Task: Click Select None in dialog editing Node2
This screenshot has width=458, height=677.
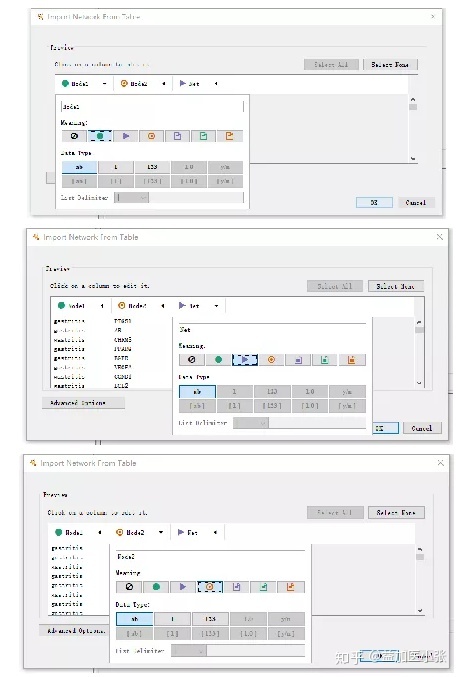Action: (x=396, y=512)
